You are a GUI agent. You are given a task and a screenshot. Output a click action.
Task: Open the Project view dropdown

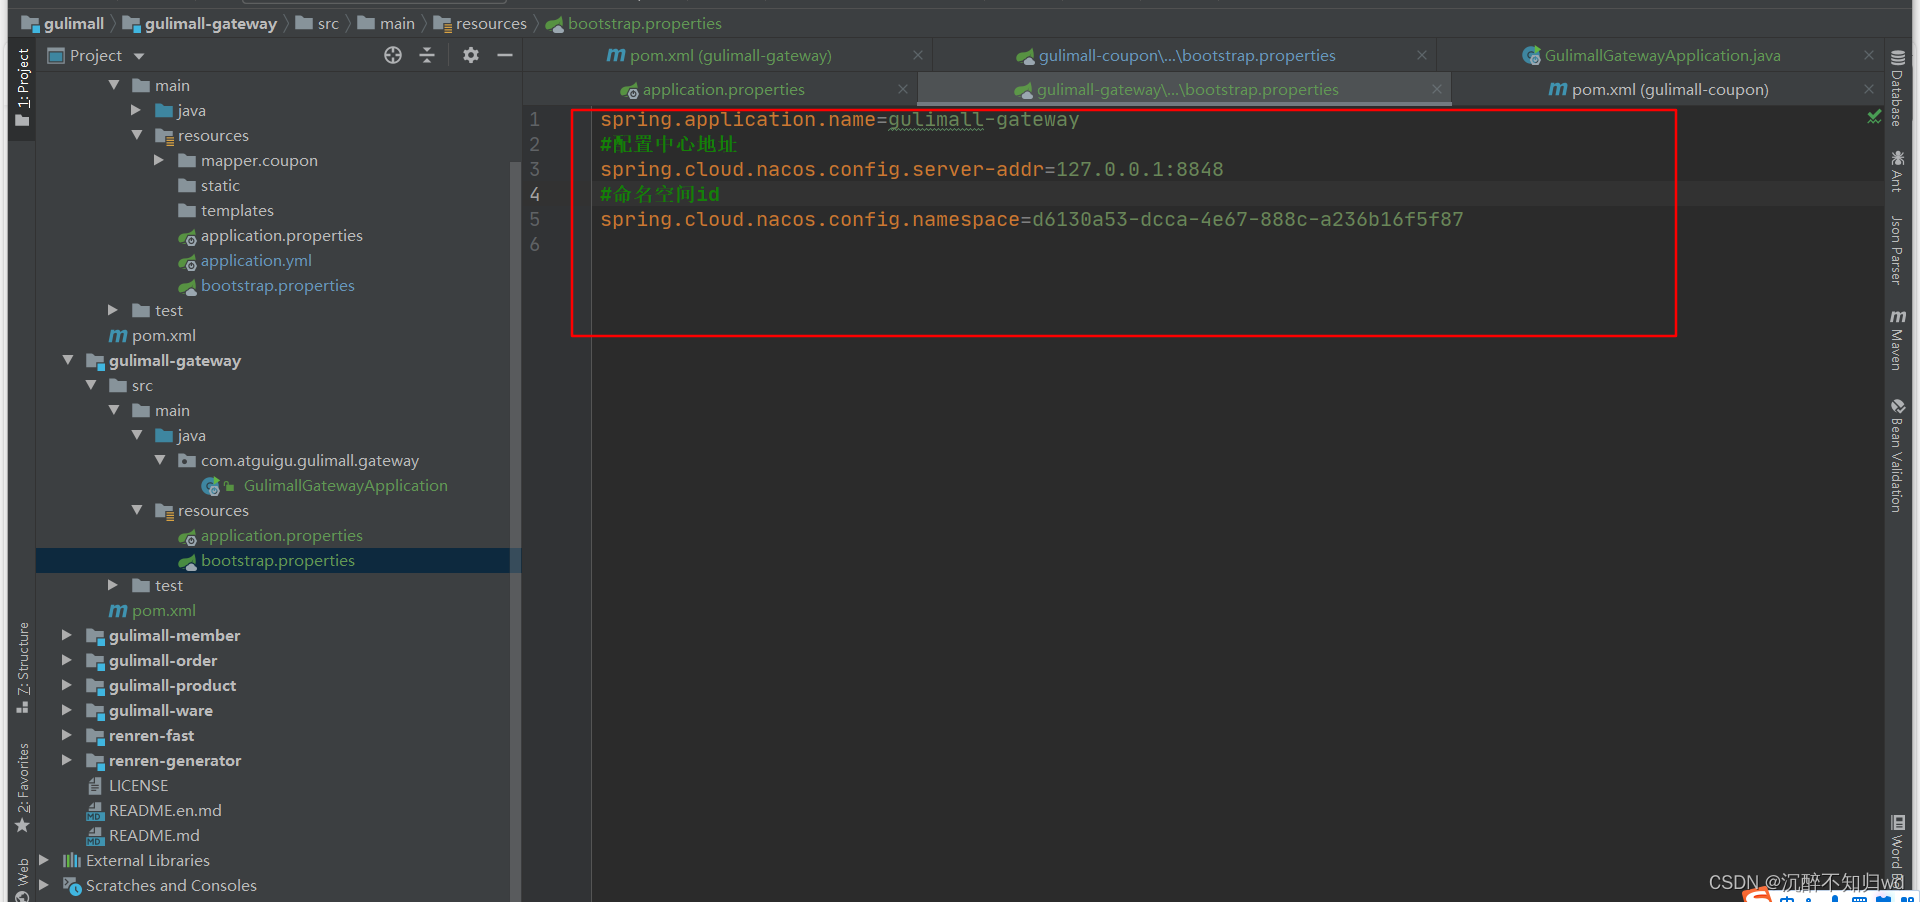pos(139,56)
